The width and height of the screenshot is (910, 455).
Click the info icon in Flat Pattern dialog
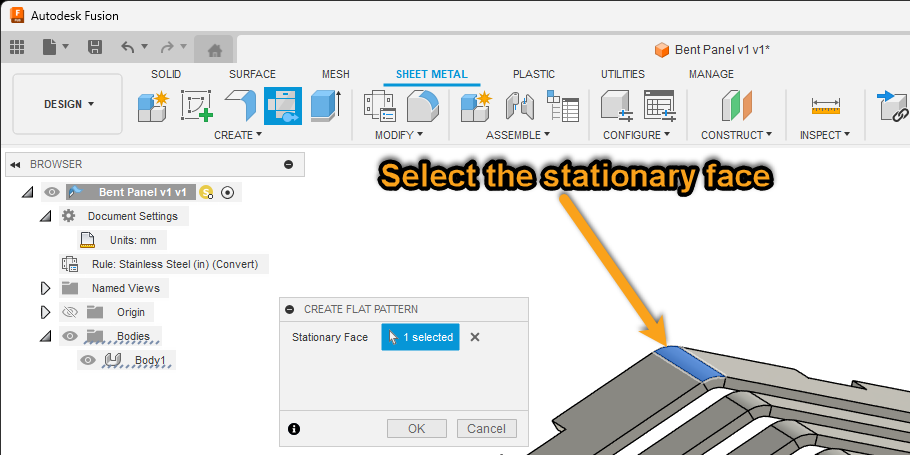pos(294,429)
